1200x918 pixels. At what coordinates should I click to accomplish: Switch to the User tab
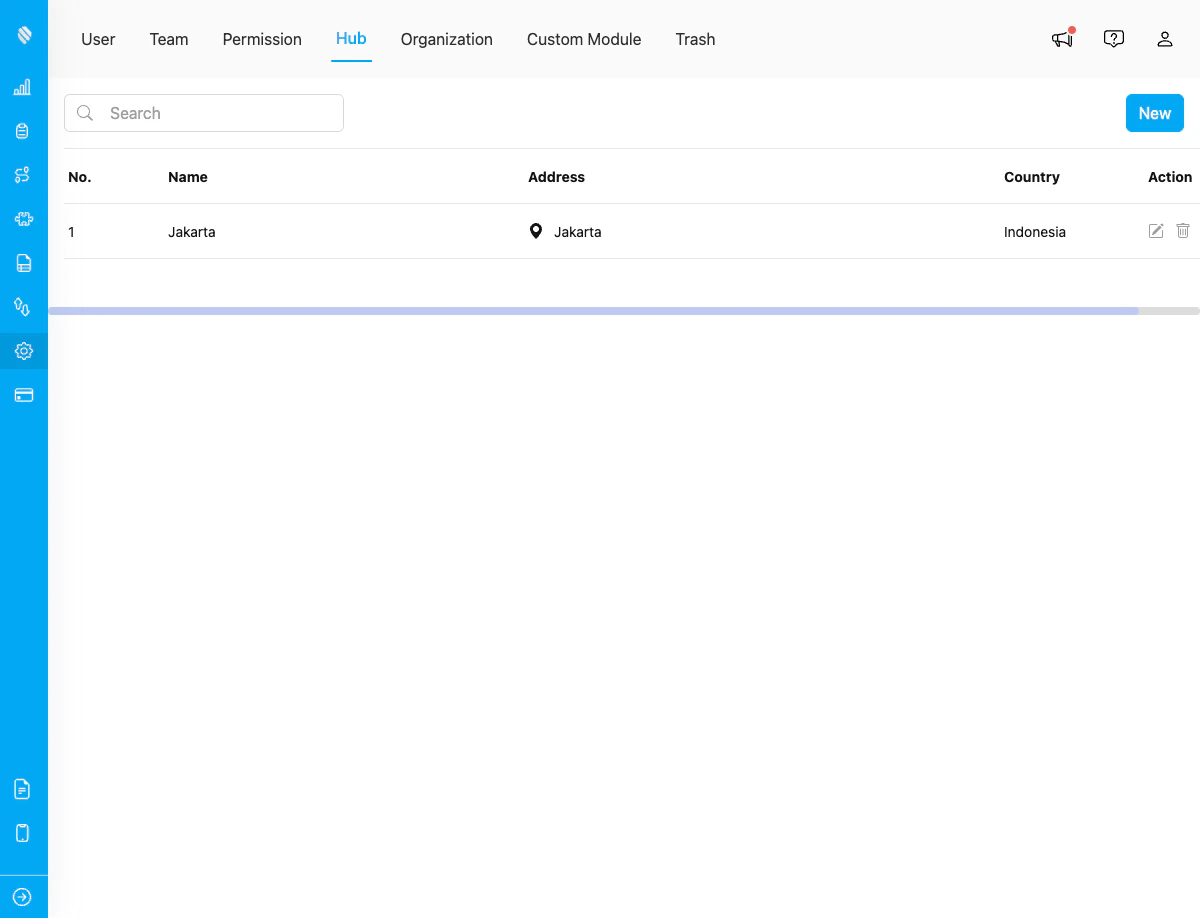[98, 39]
